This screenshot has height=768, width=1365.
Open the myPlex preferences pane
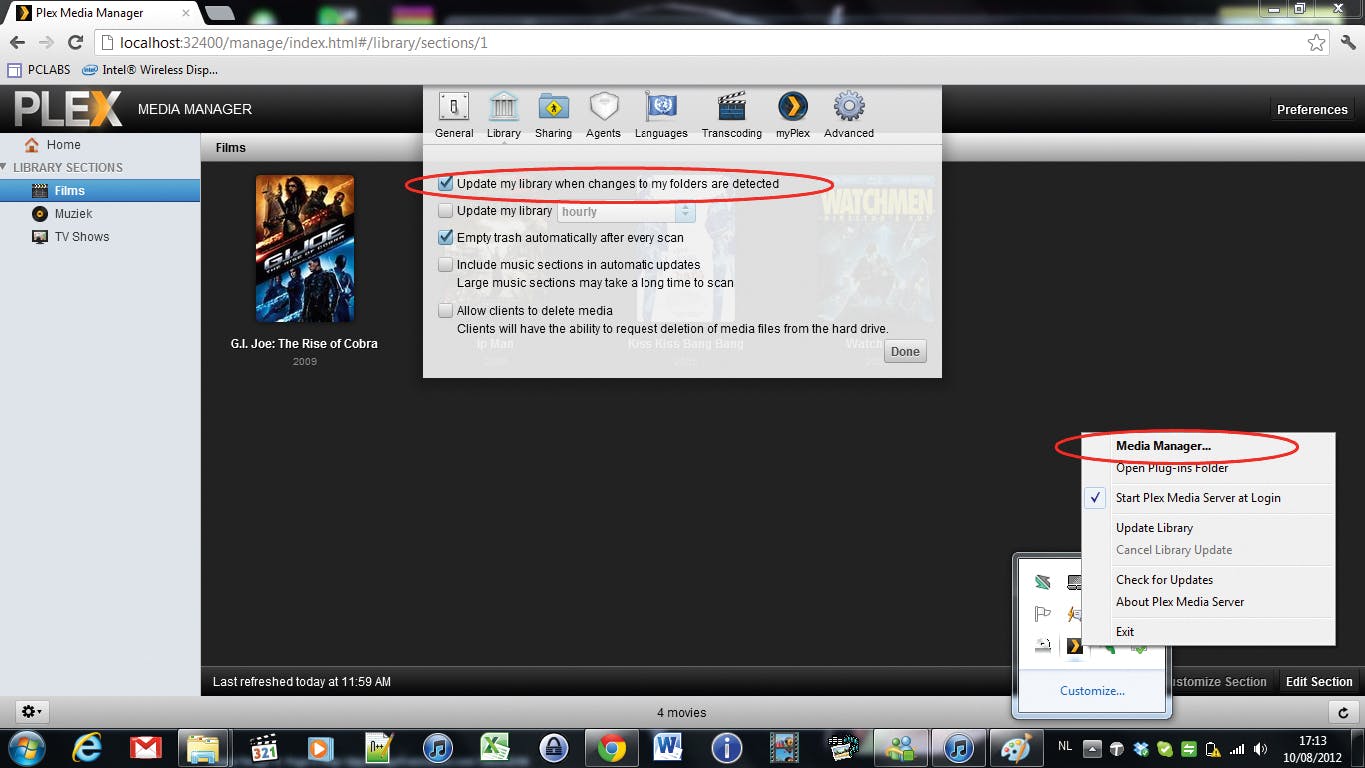click(x=793, y=115)
